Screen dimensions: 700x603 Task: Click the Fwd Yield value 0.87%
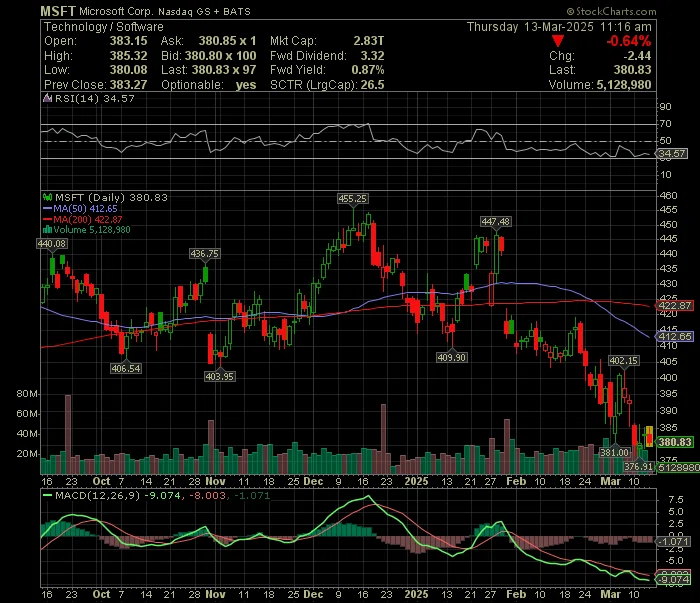[368, 70]
